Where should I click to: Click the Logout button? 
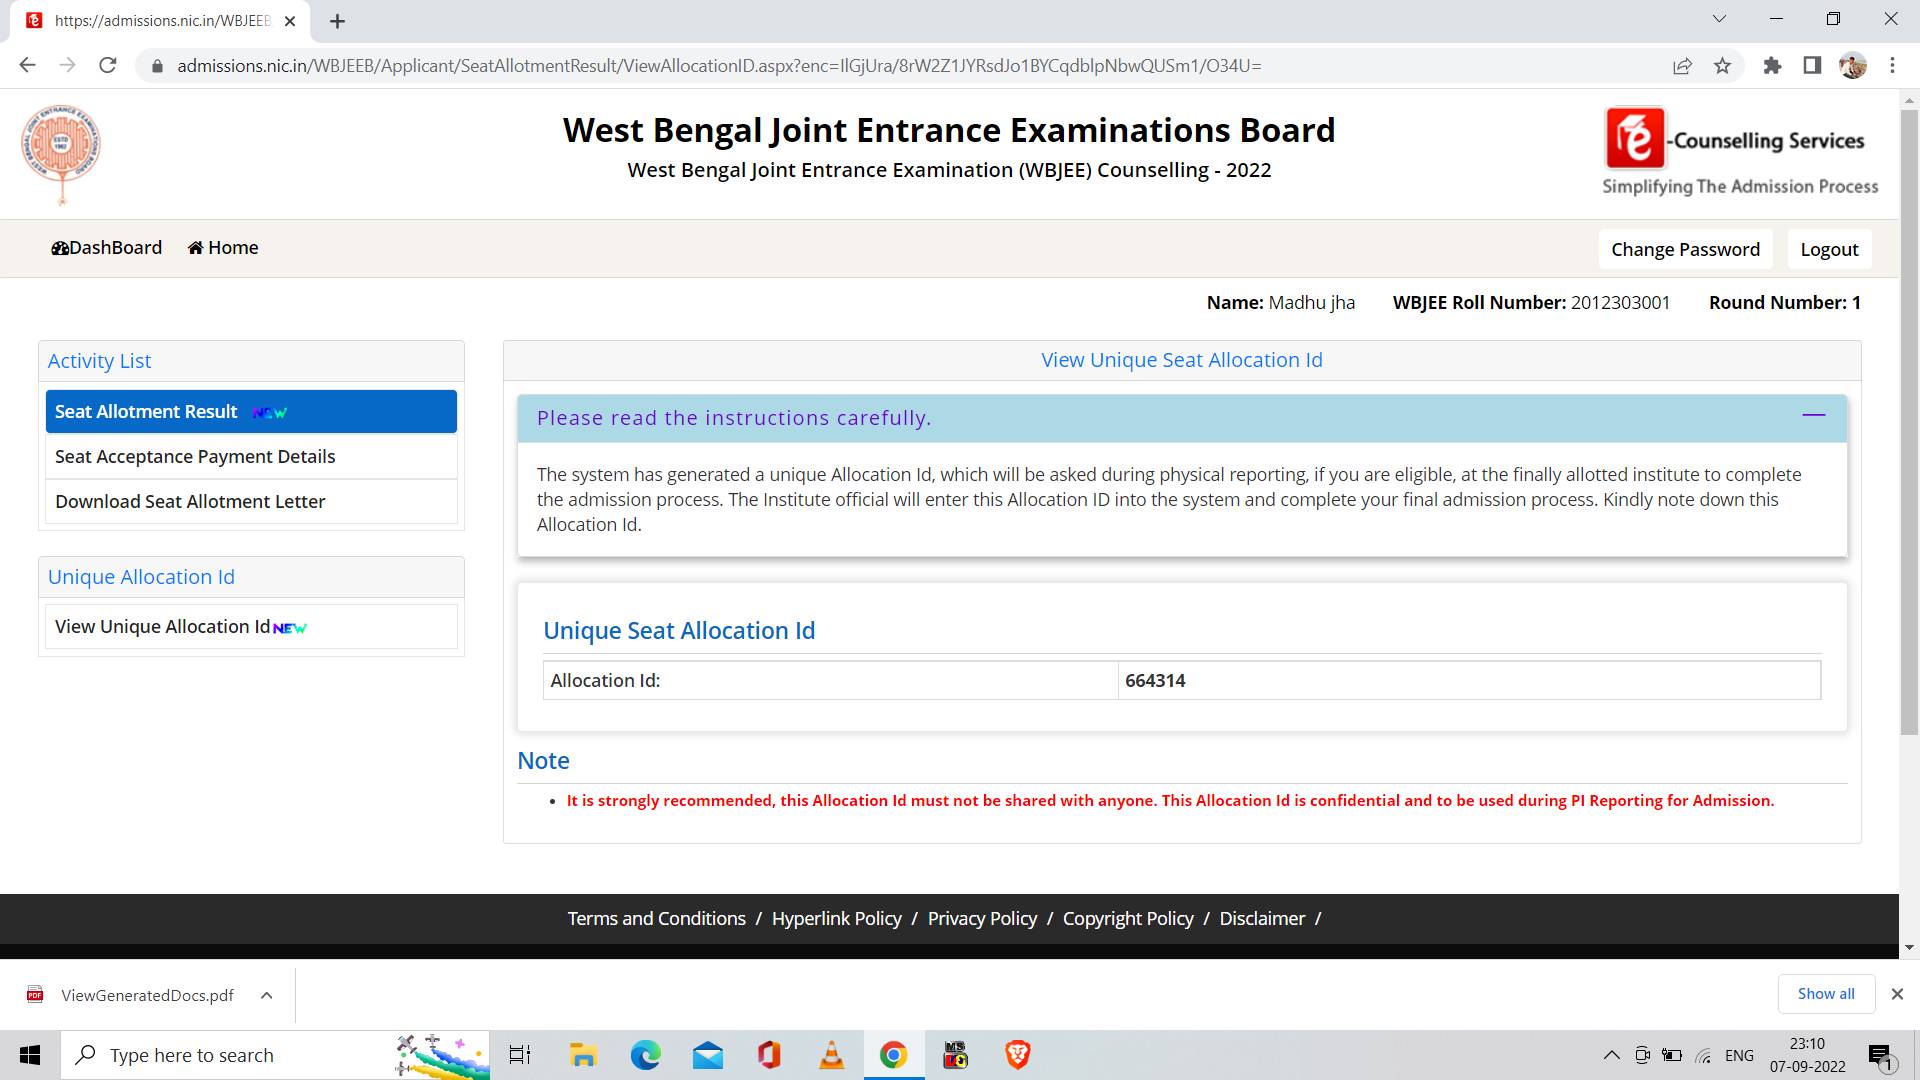pyautogui.click(x=1829, y=249)
